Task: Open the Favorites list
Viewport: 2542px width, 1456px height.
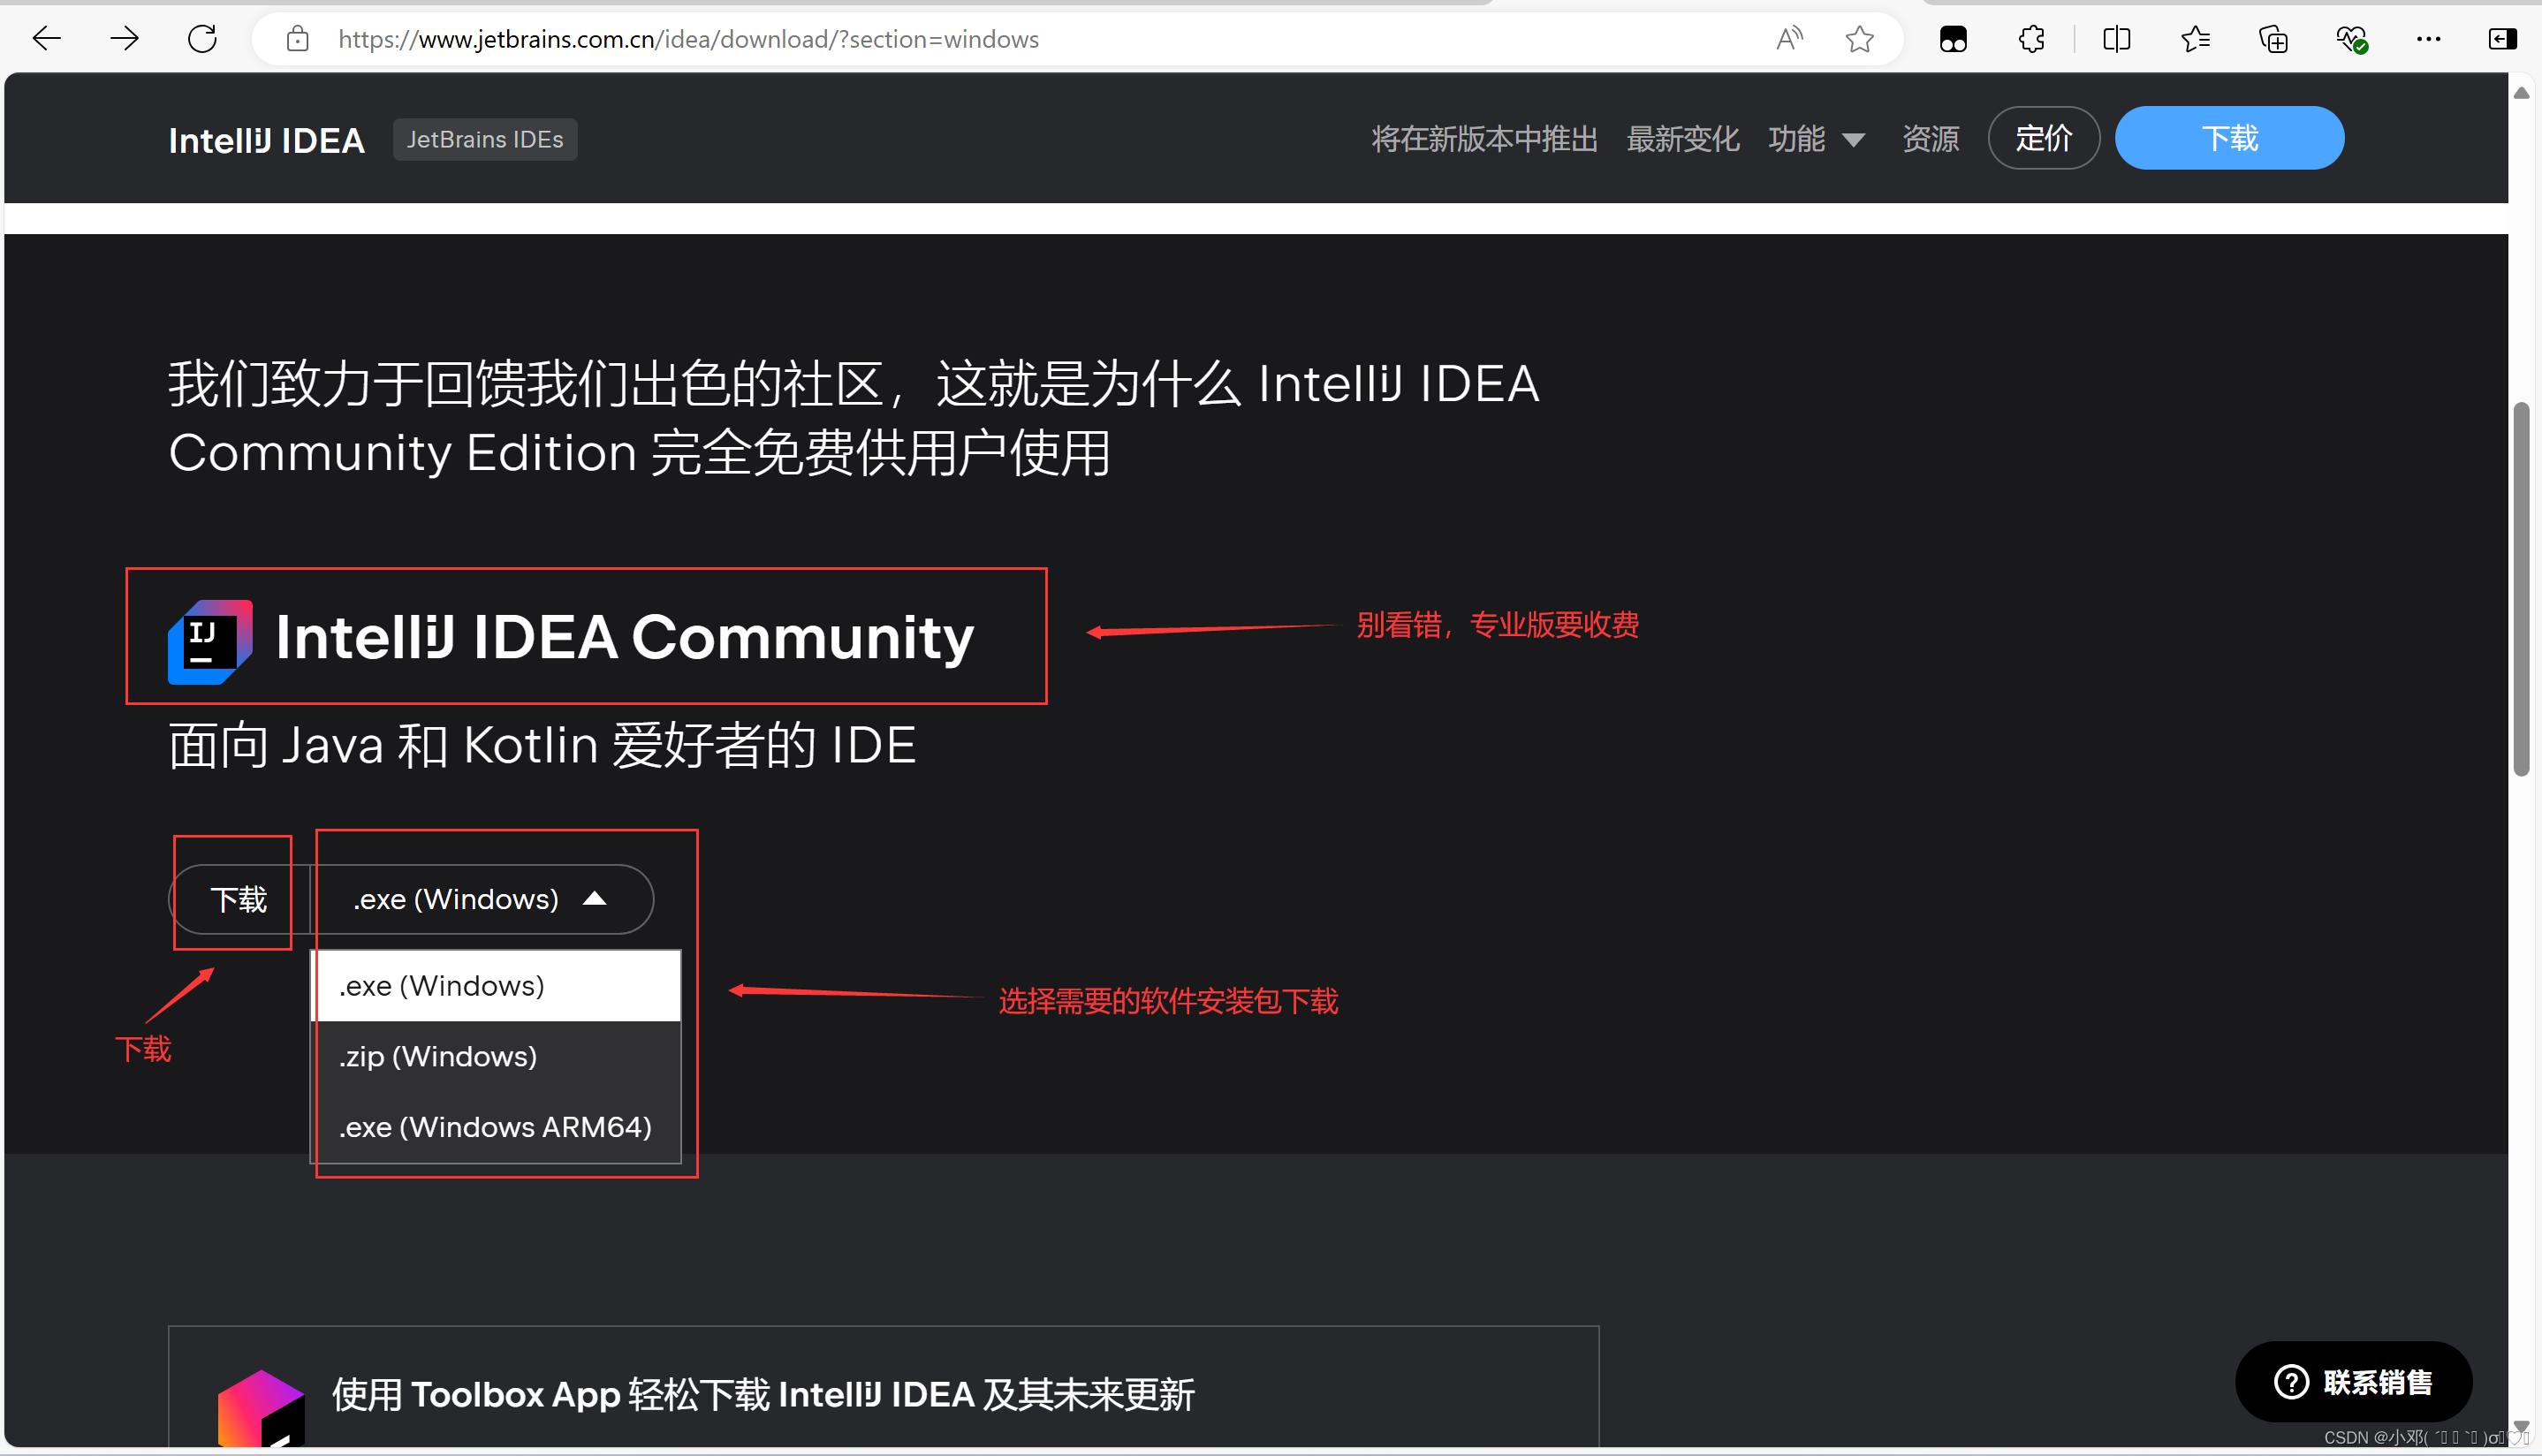Action: pyautogui.click(x=2196, y=39)
